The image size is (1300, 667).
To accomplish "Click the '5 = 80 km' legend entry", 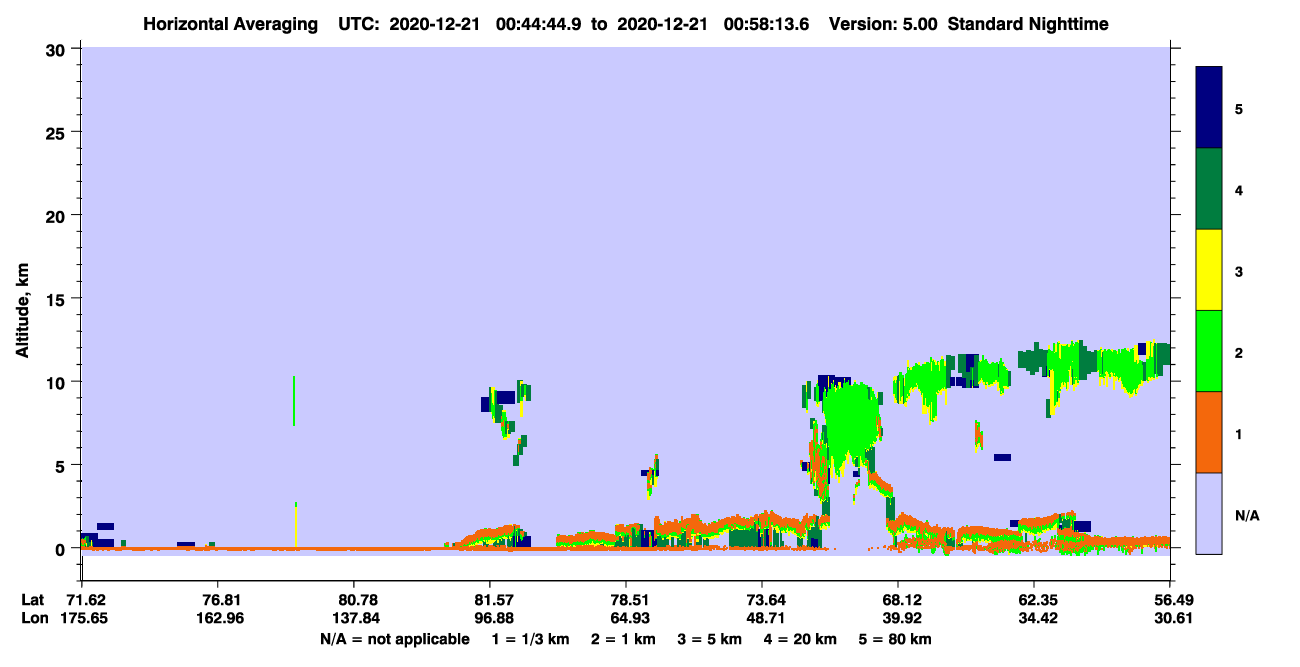I will [x=894, y=639].
